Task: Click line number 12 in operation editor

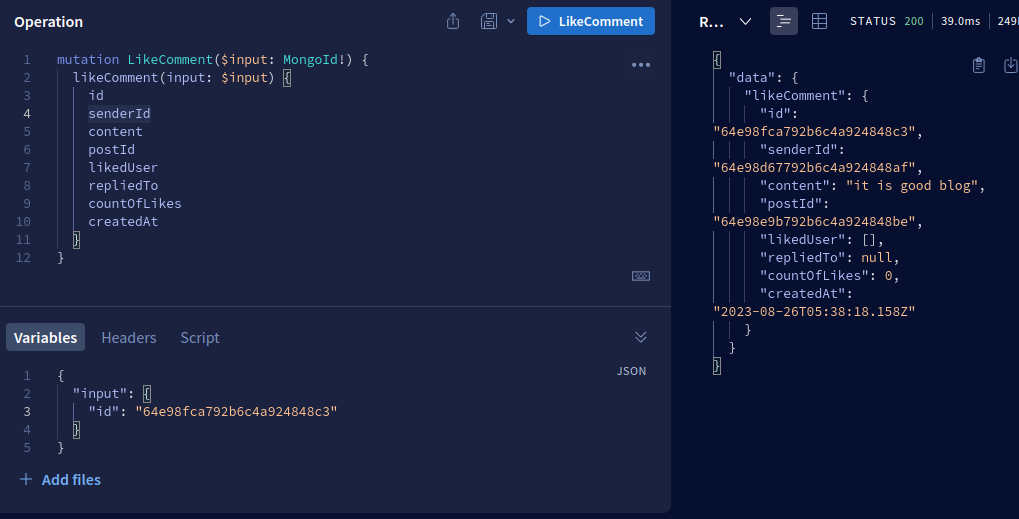Action: (x=23, y=258)
